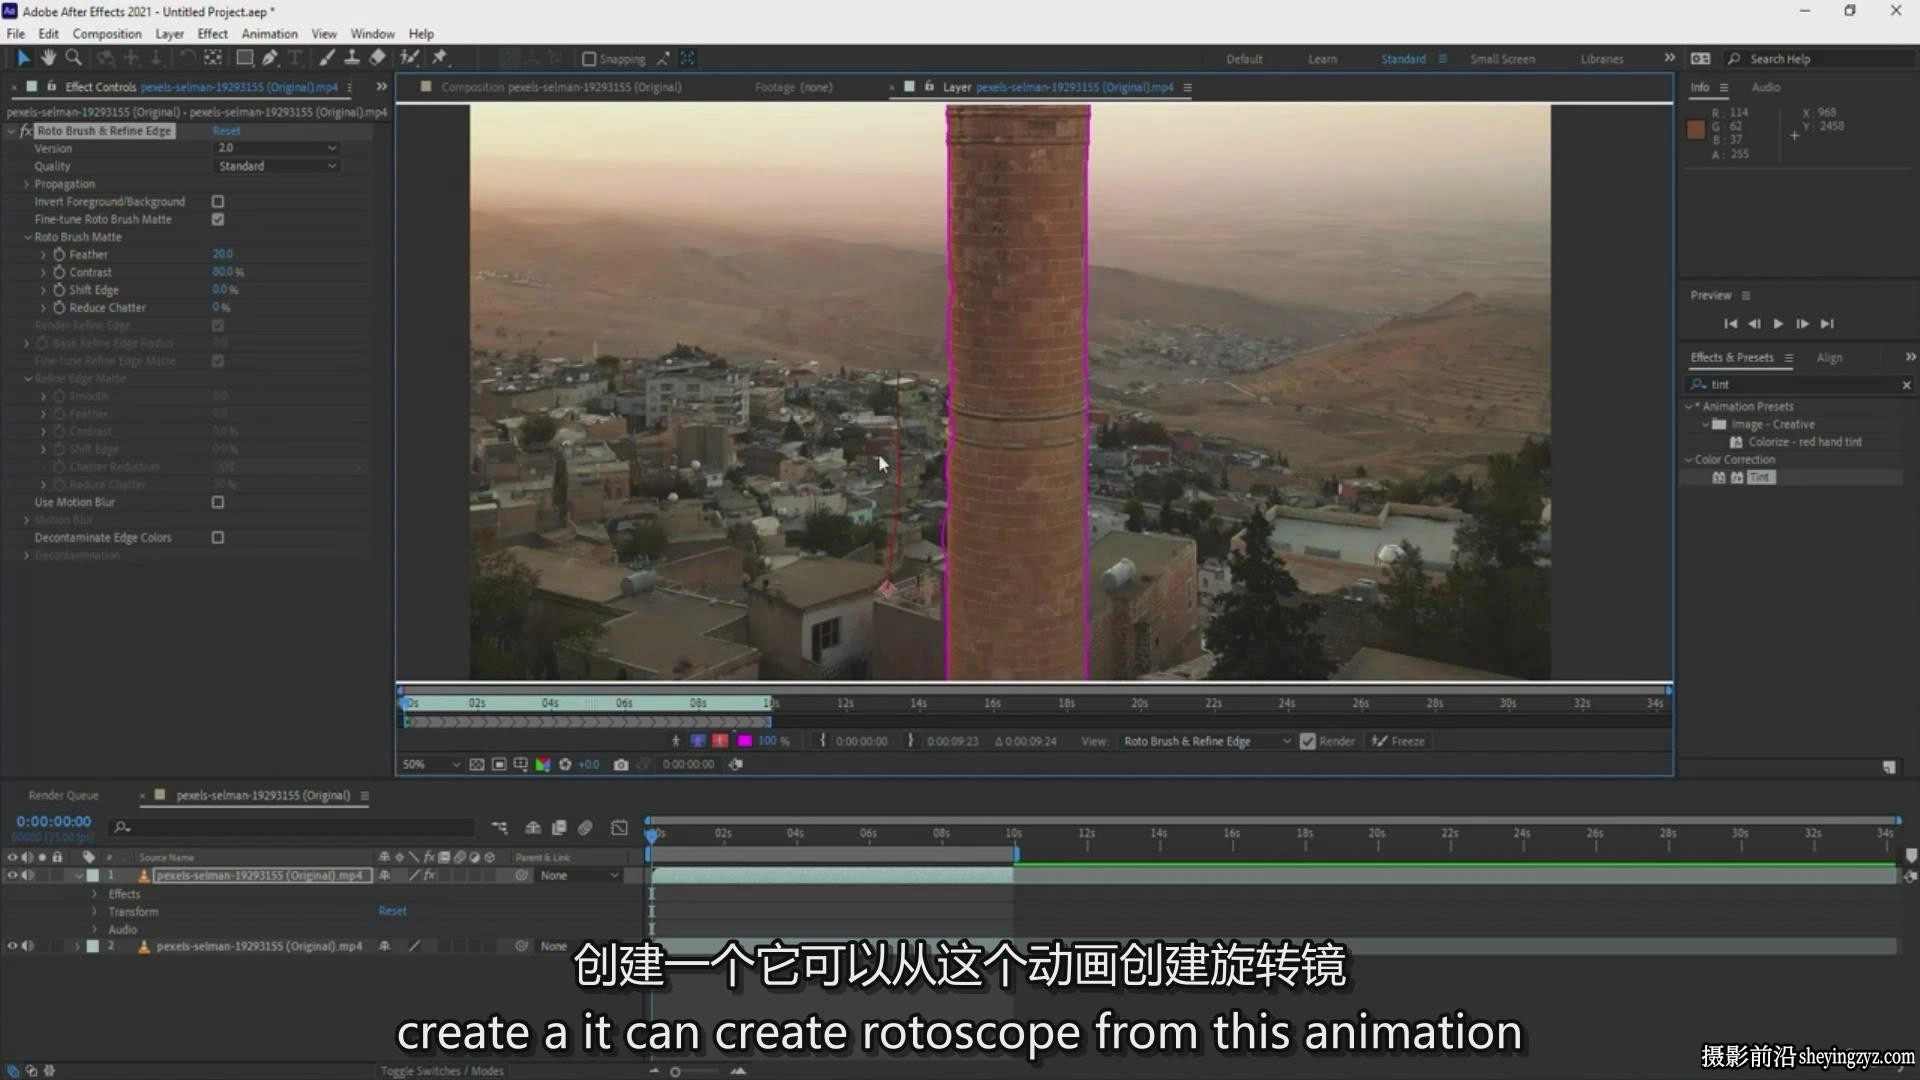Select the Eraser tool

pos(377,58)
